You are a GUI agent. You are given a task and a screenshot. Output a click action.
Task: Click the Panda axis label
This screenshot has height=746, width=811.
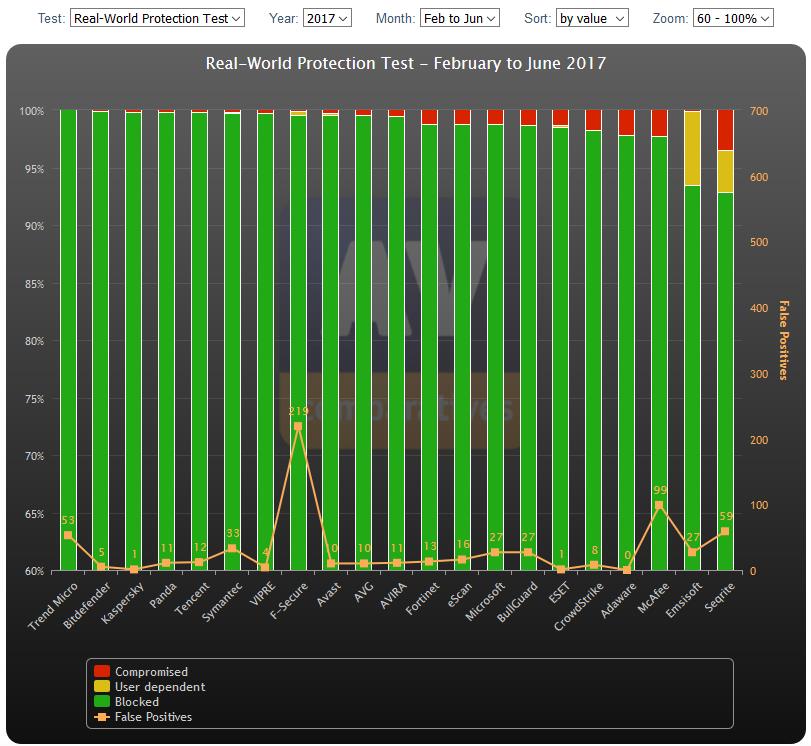coord(163,595)
